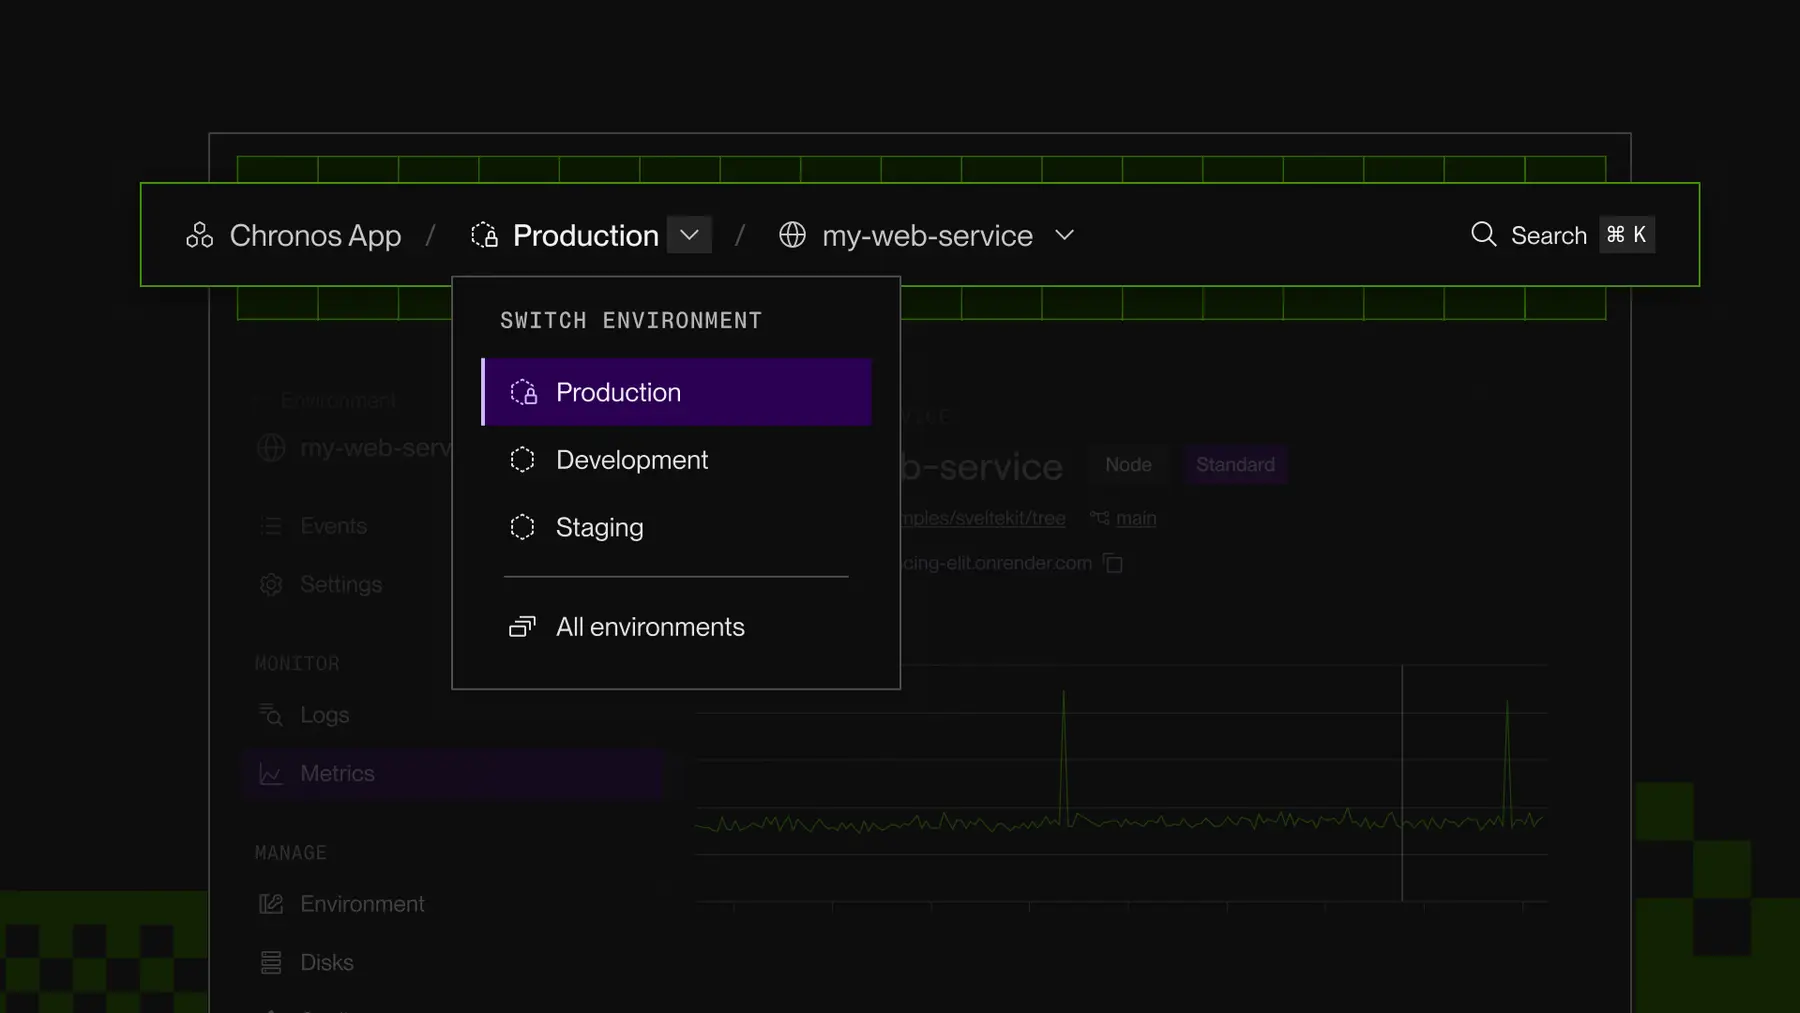Select the Search magnifier icon

click(1483, 234)
